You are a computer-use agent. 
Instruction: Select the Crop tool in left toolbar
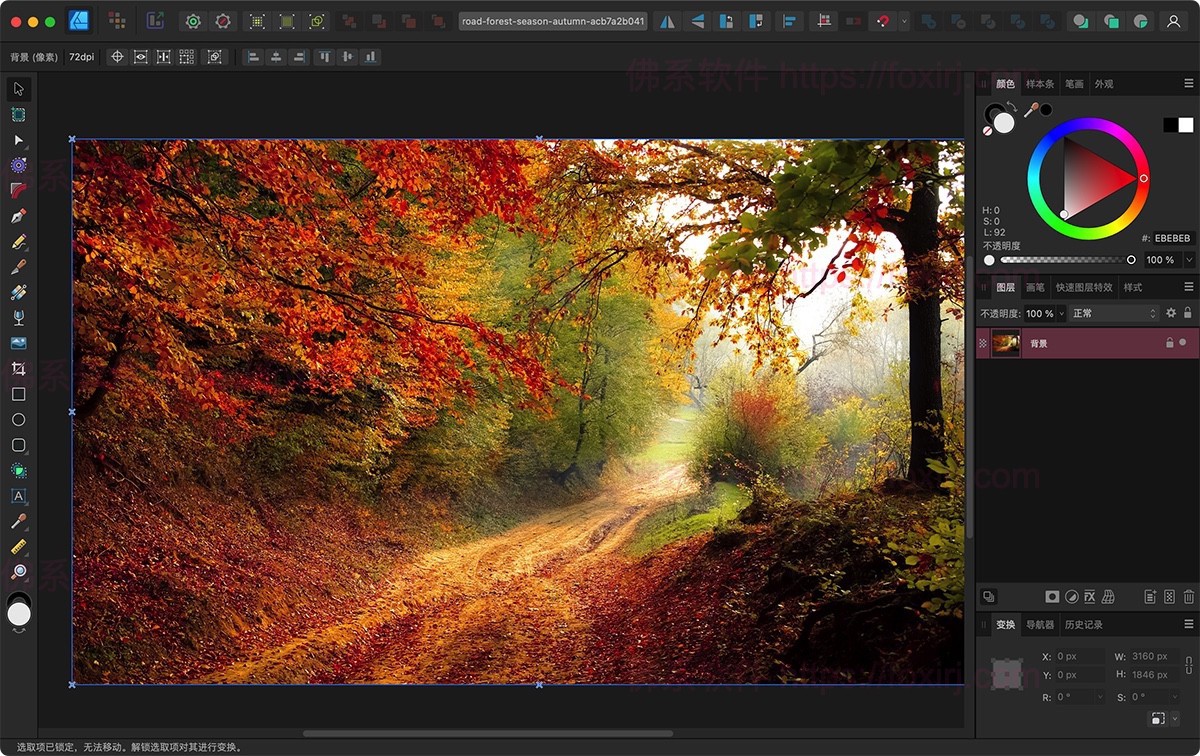click(18, 369)
